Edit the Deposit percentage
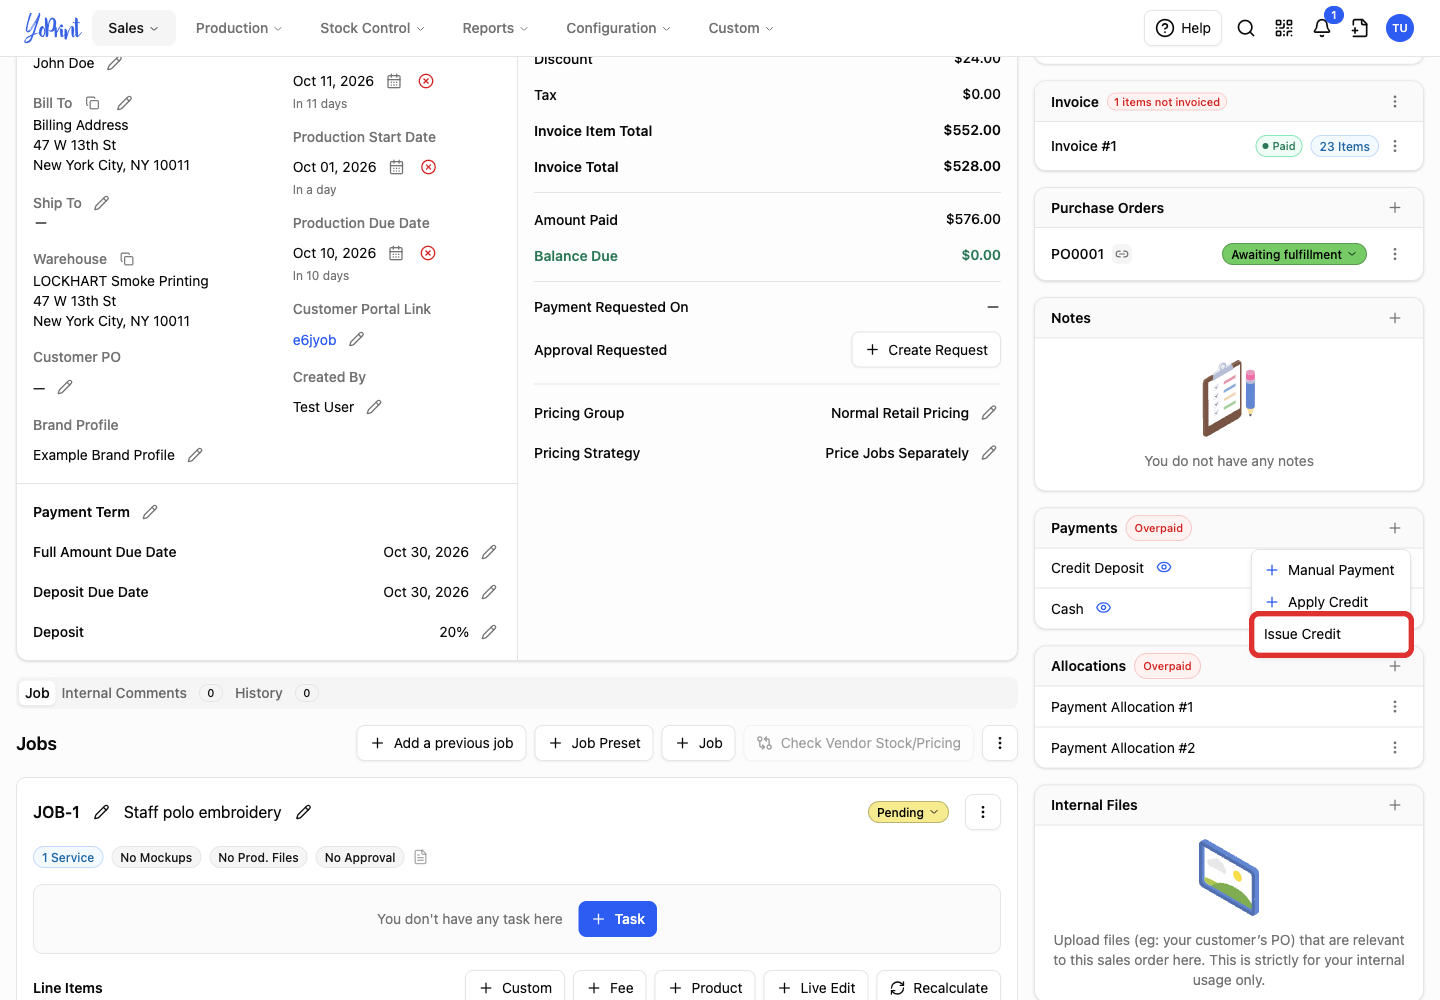 pos(489,632)
